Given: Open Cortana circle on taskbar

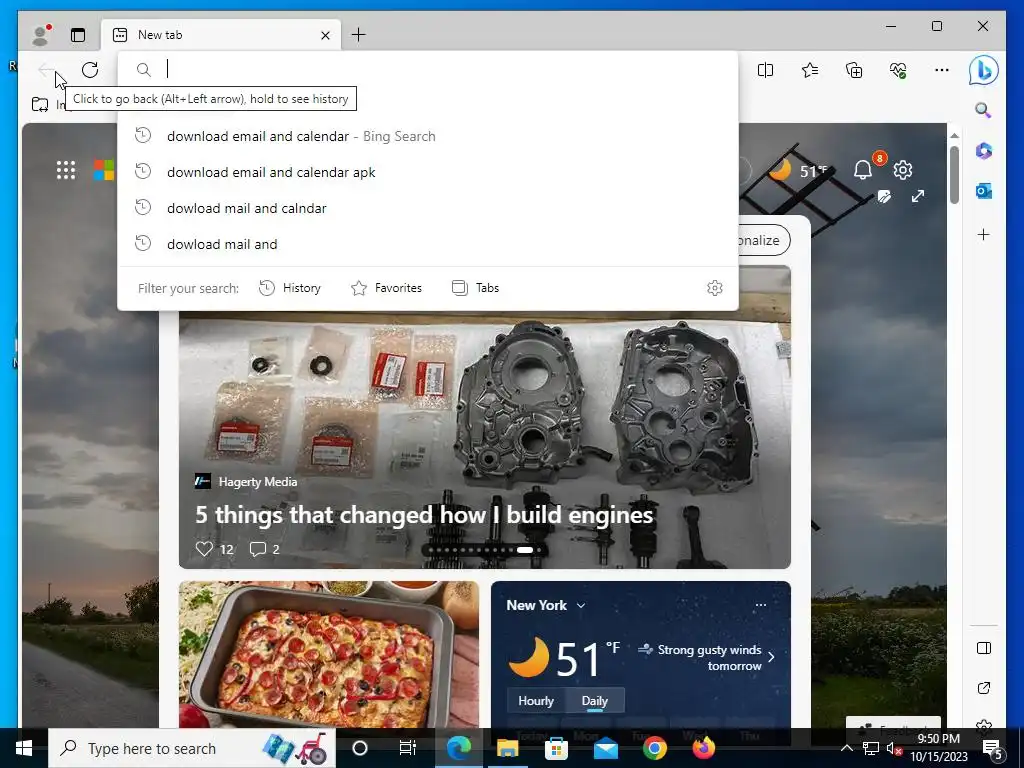Looking at the screenshot, I should click(x=360, y=748).
